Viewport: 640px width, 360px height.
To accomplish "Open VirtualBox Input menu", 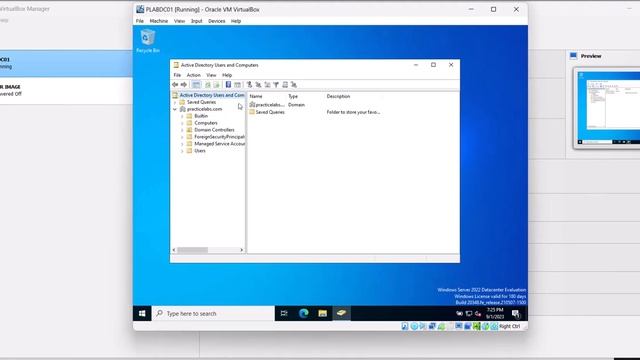I will [196, 21].
